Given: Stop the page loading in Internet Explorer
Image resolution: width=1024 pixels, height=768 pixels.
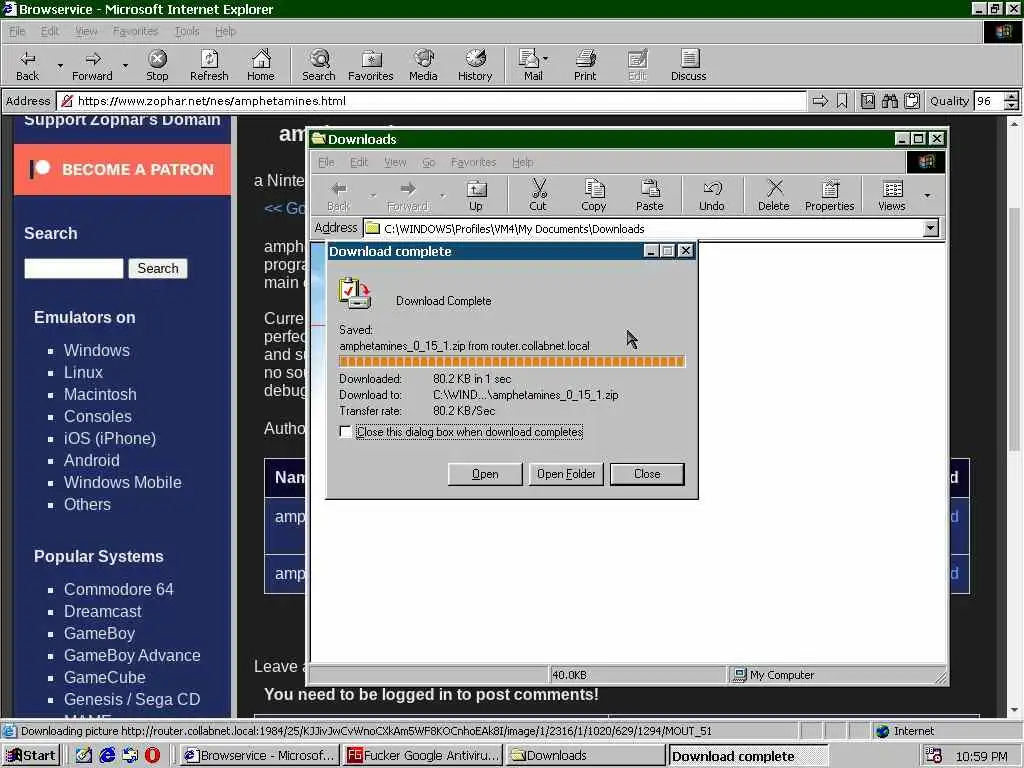Looking at the screenshot, I should 157,65.
